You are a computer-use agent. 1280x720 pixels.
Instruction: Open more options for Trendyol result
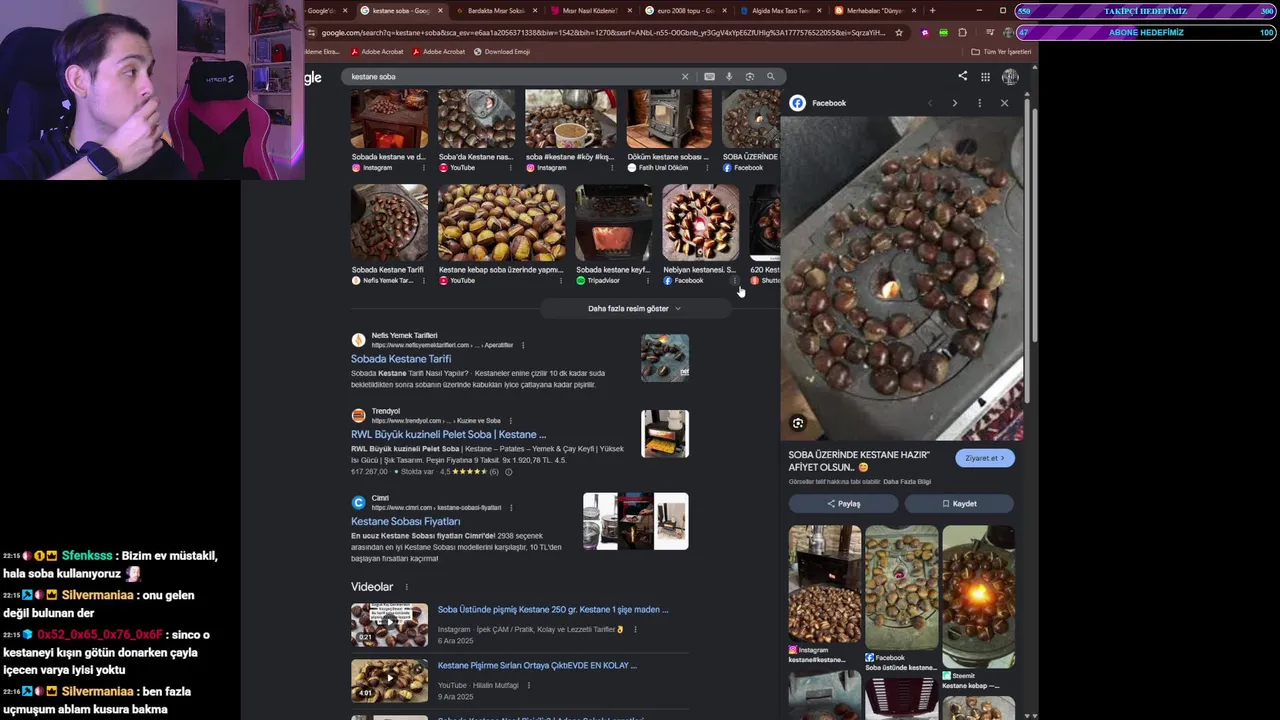[510, 421]
